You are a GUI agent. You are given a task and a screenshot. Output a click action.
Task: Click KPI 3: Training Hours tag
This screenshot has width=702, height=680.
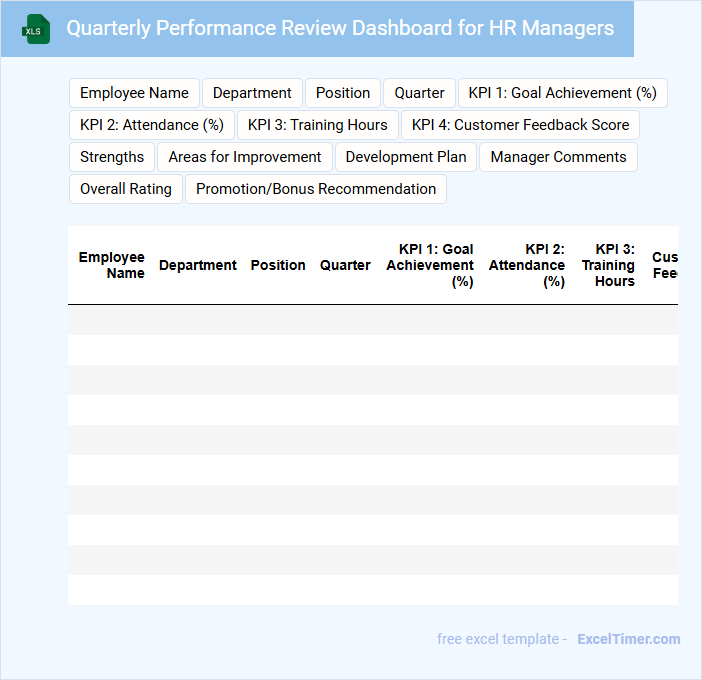pyautogui.click(x=318, y=125)
